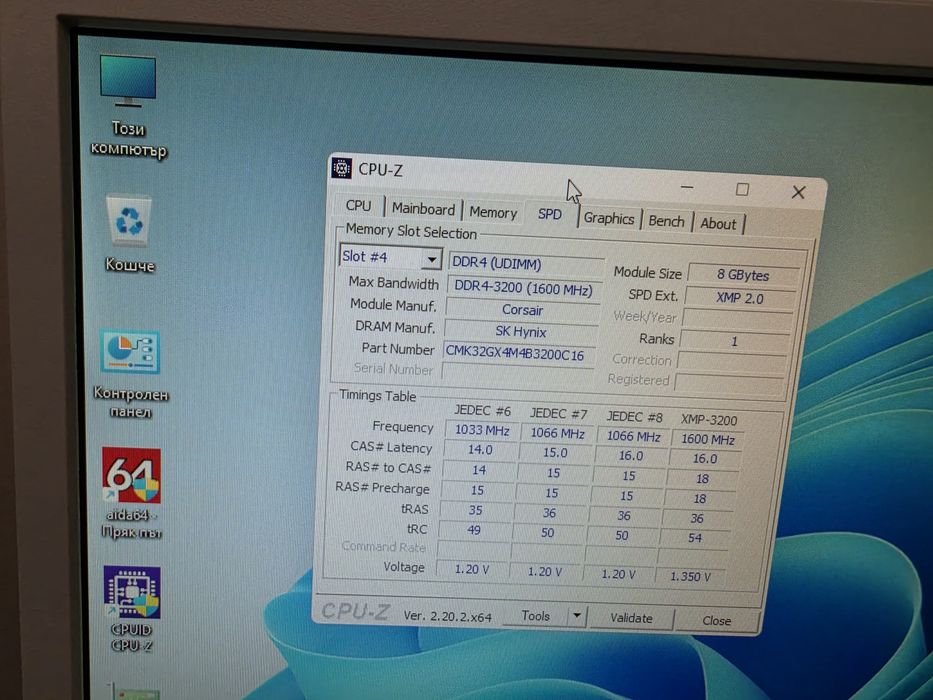Screen dimensions: 933x700
Task: Close CPU-Z with the X button
Action: pos(799,192)
